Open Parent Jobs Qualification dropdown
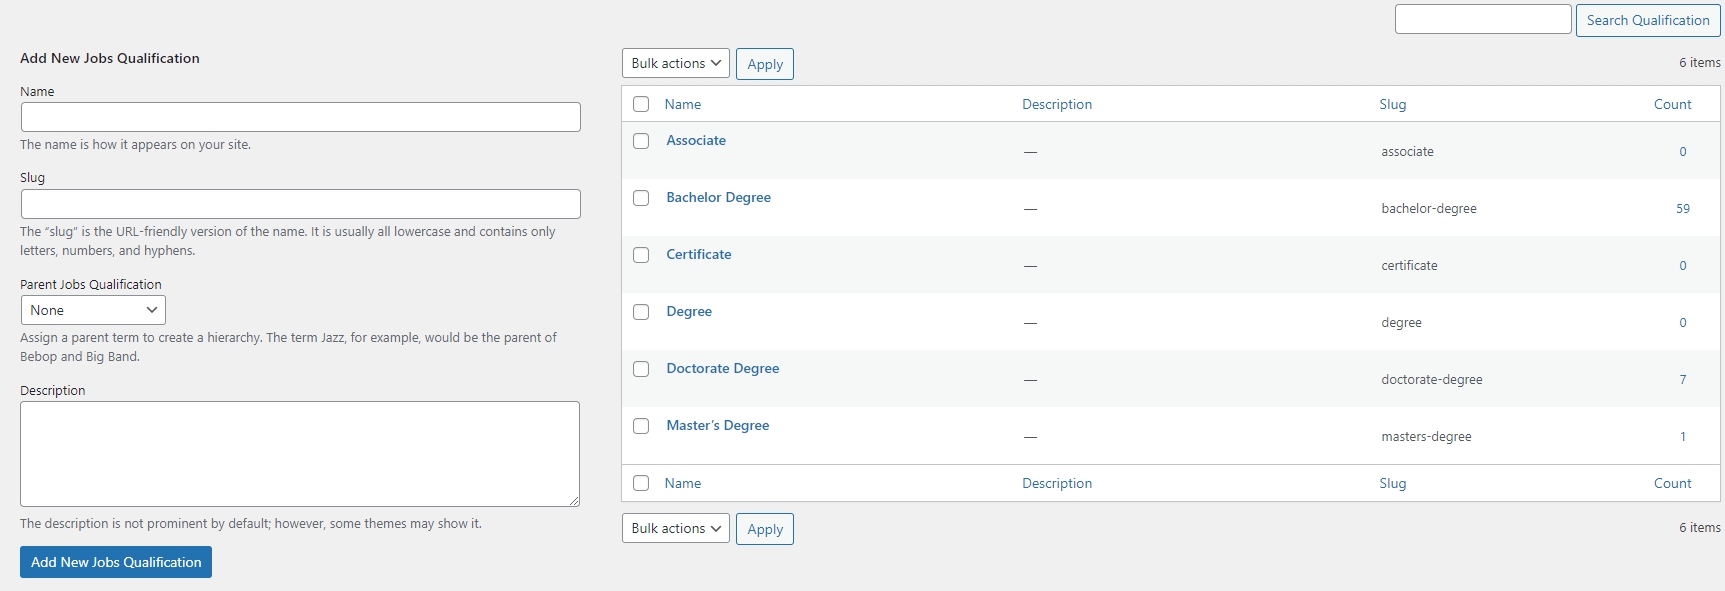Image resolution: width=1725 pixels, height=591 pixels. [x=93, y=310]
